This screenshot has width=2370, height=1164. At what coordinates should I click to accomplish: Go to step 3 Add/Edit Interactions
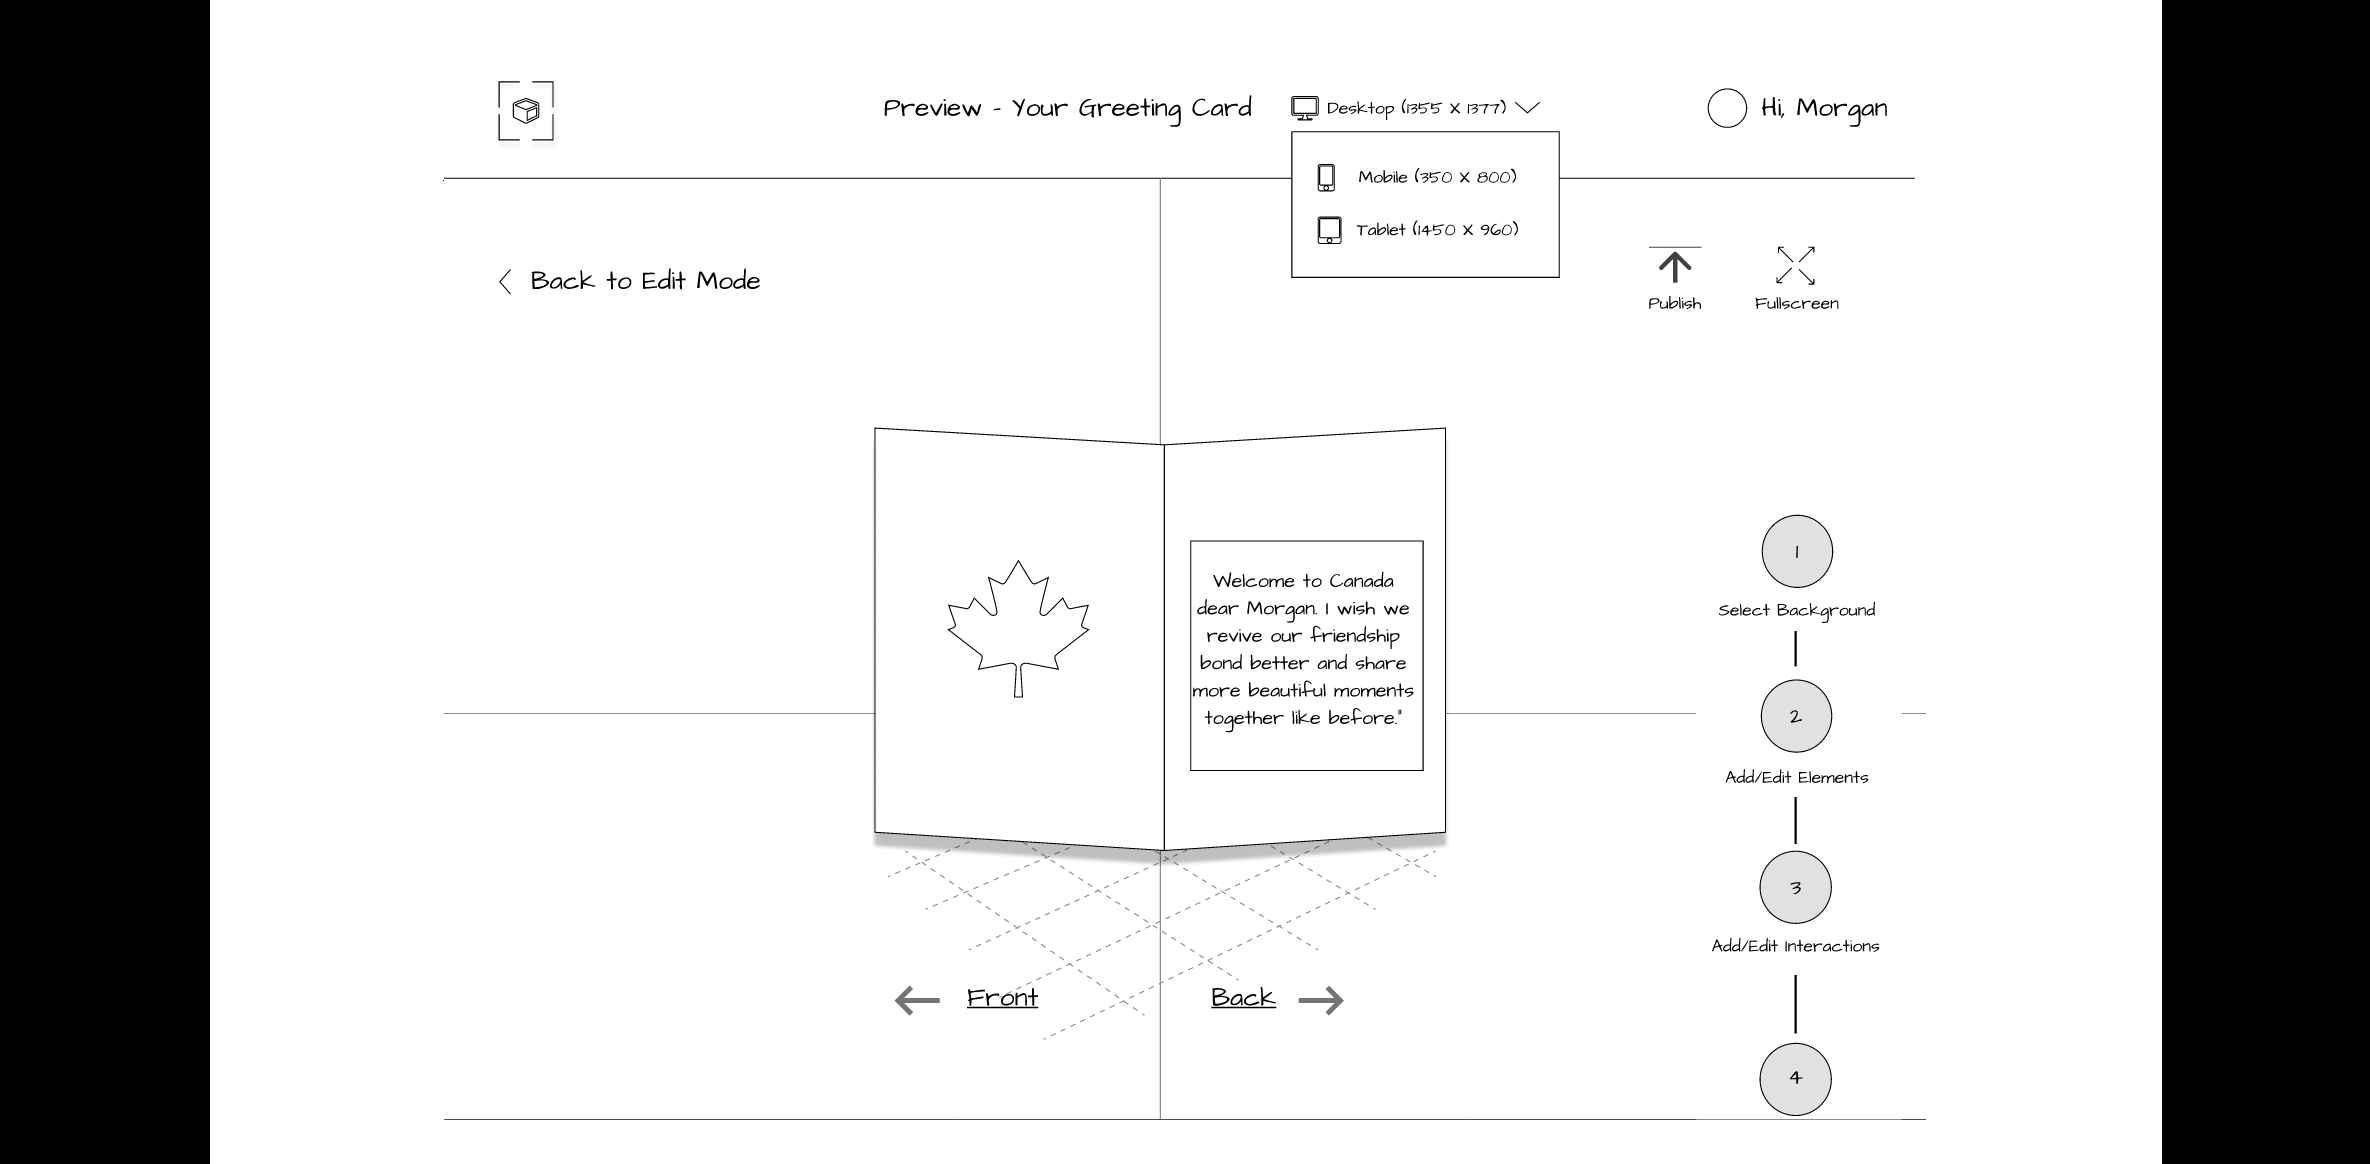(x=1796, y=888)
